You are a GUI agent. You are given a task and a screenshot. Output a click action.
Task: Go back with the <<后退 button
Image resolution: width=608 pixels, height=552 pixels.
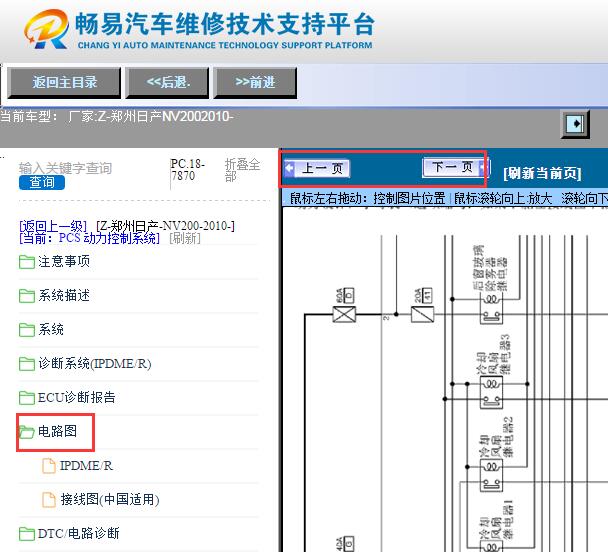point(168,82)
